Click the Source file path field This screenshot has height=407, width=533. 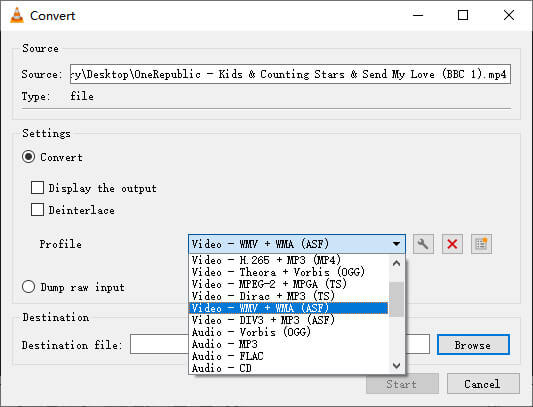click(290, 73)
